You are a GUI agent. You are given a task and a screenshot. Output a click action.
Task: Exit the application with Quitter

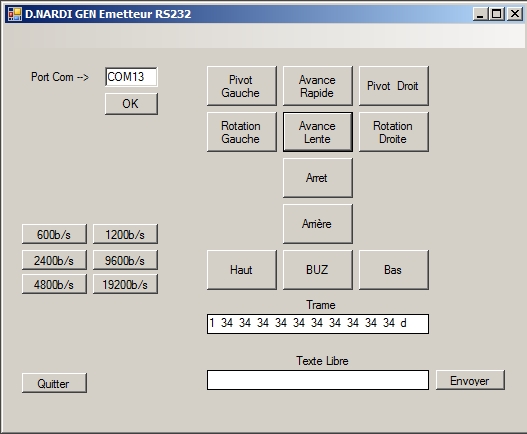click(54, 383)
